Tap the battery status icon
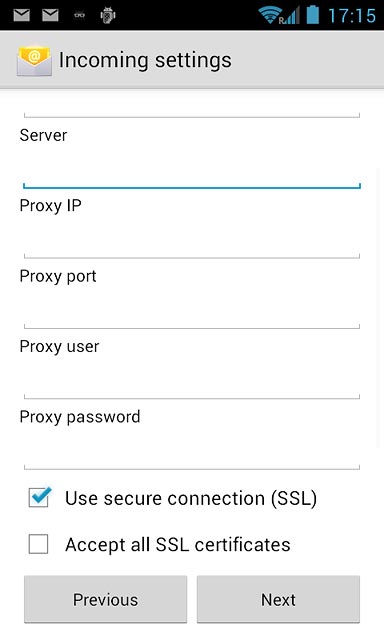This screenshot has height=640, width=384. point(313,14)
